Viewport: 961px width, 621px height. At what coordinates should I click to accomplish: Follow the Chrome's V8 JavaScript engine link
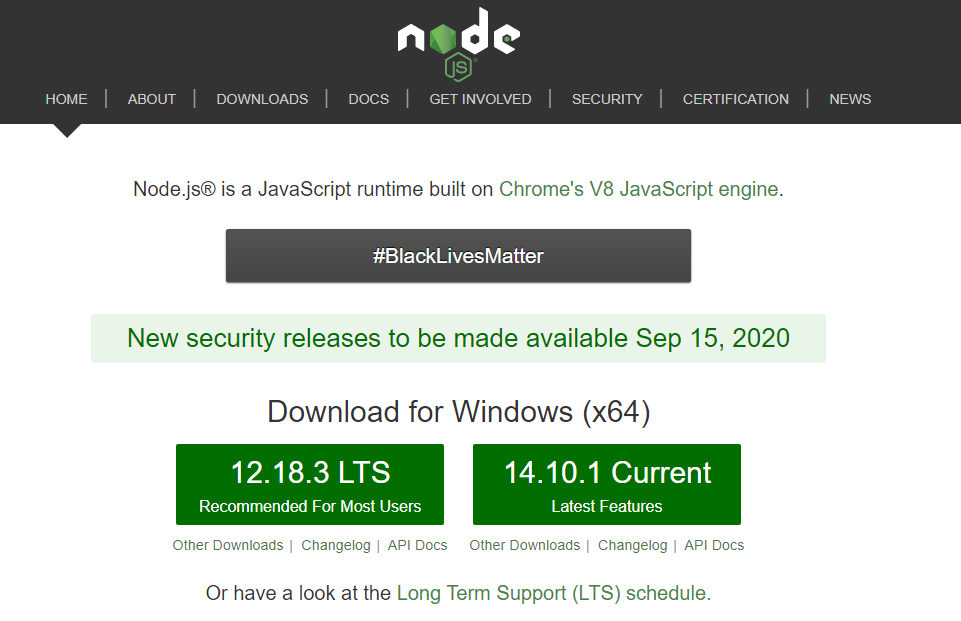tap(638, 189)
